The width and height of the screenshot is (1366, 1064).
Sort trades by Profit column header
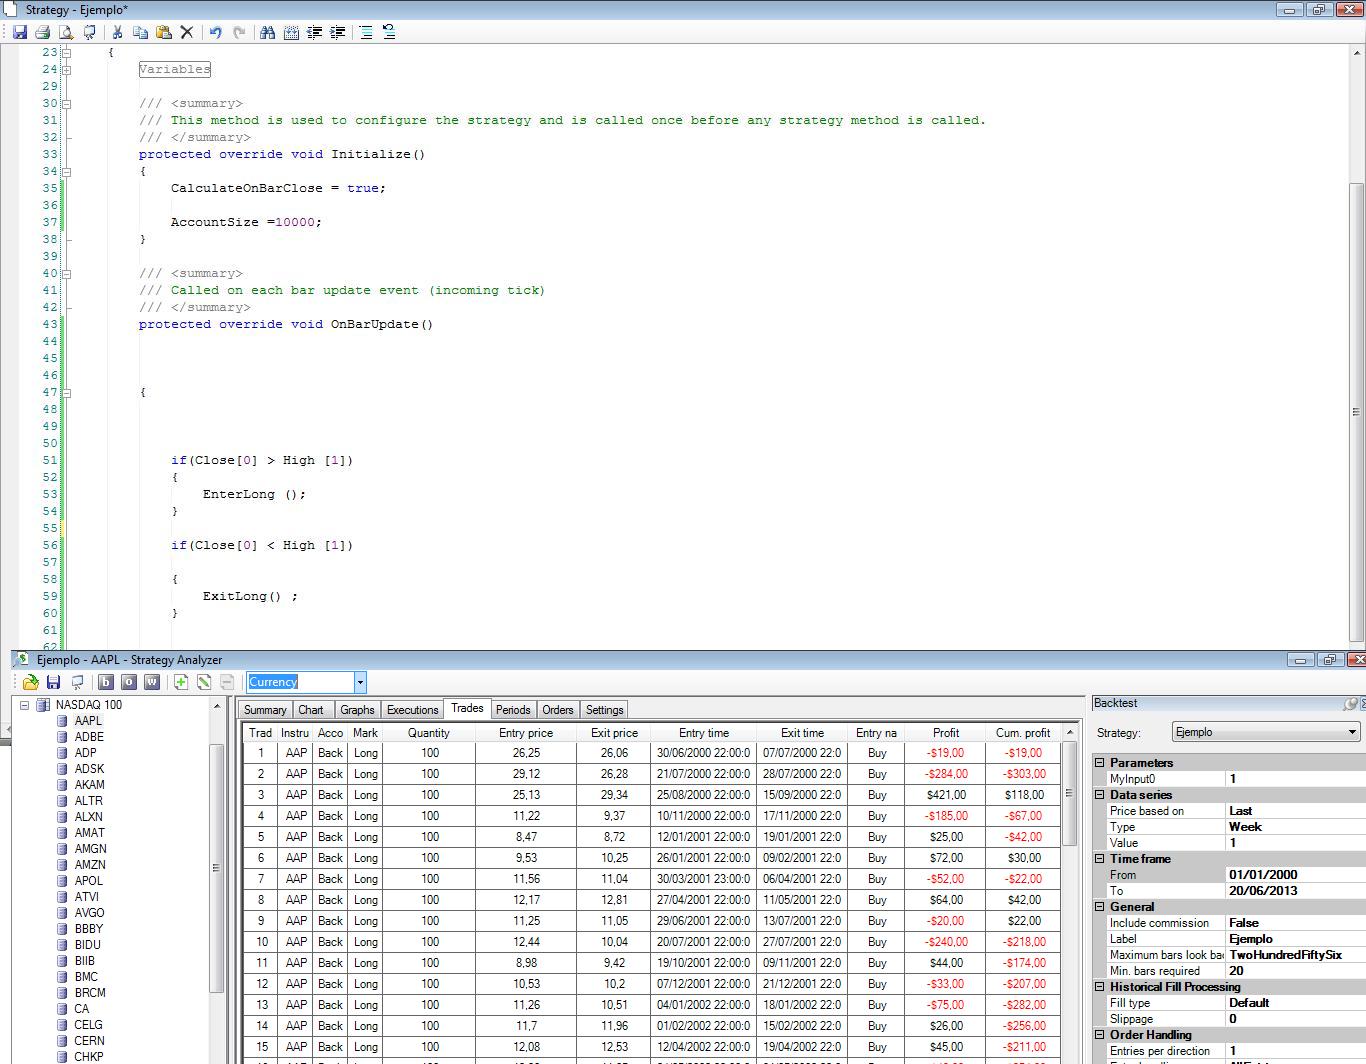946,733
